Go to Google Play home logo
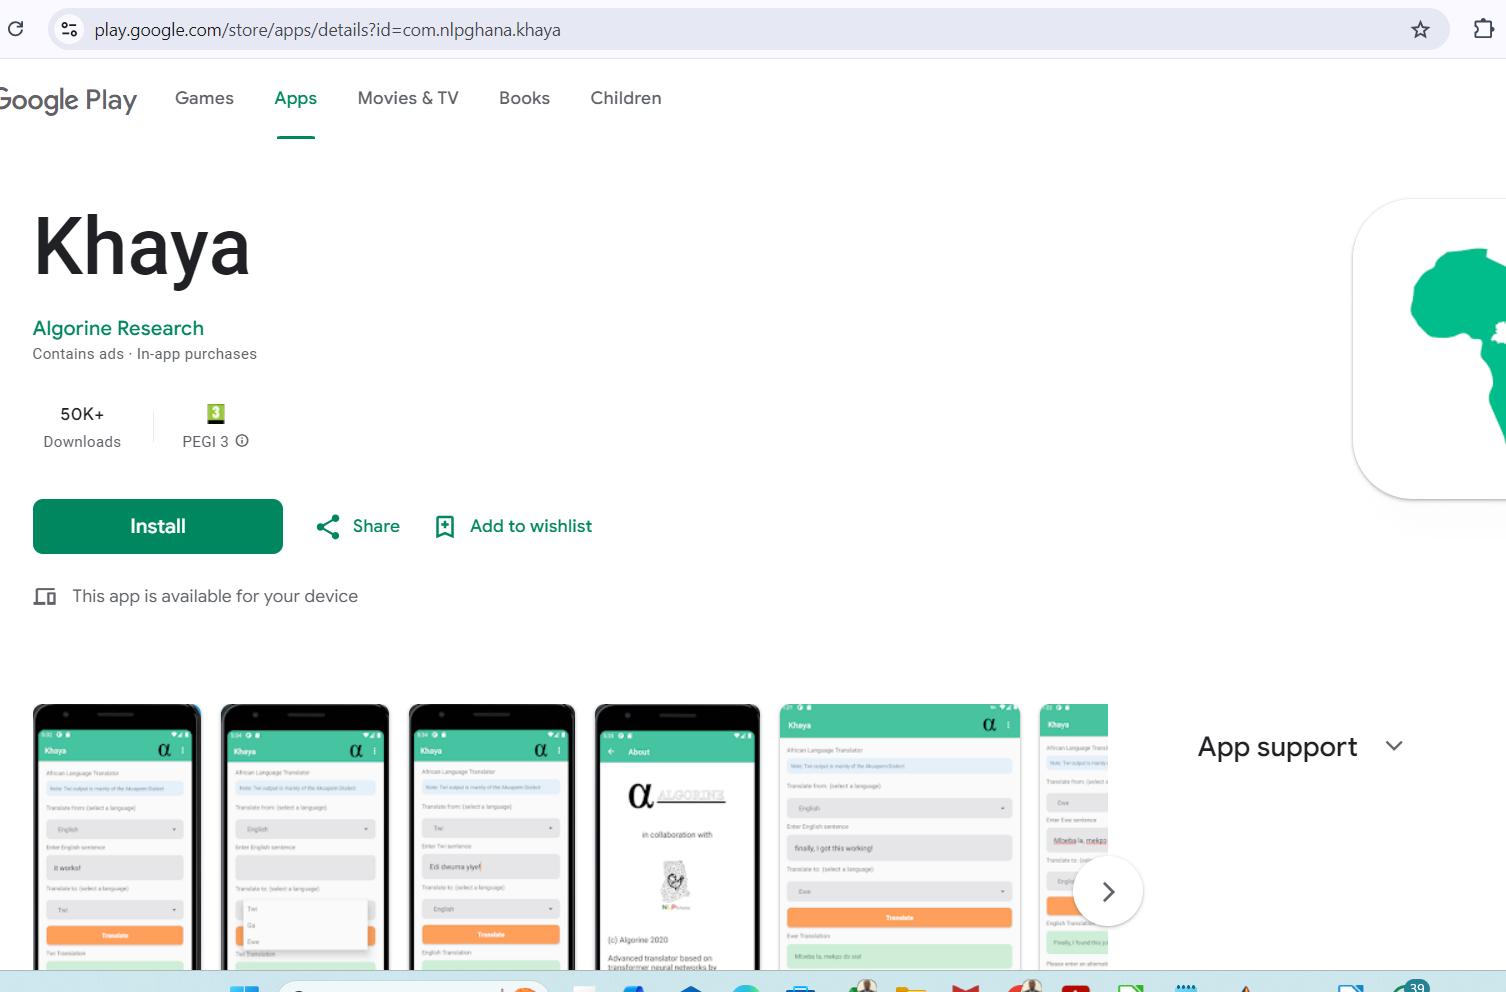 (67, 99)
